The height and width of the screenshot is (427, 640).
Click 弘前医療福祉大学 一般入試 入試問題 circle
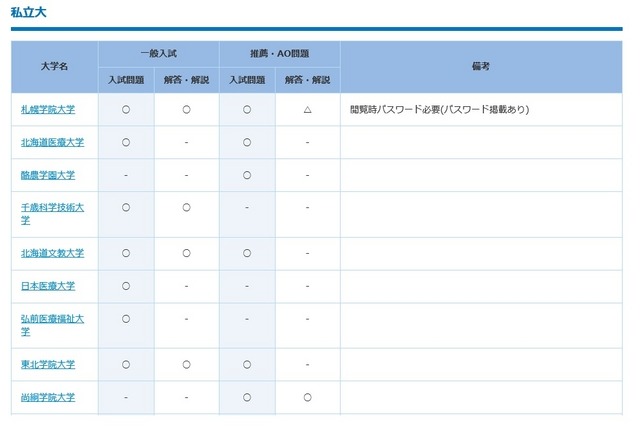tap(126, 318)
